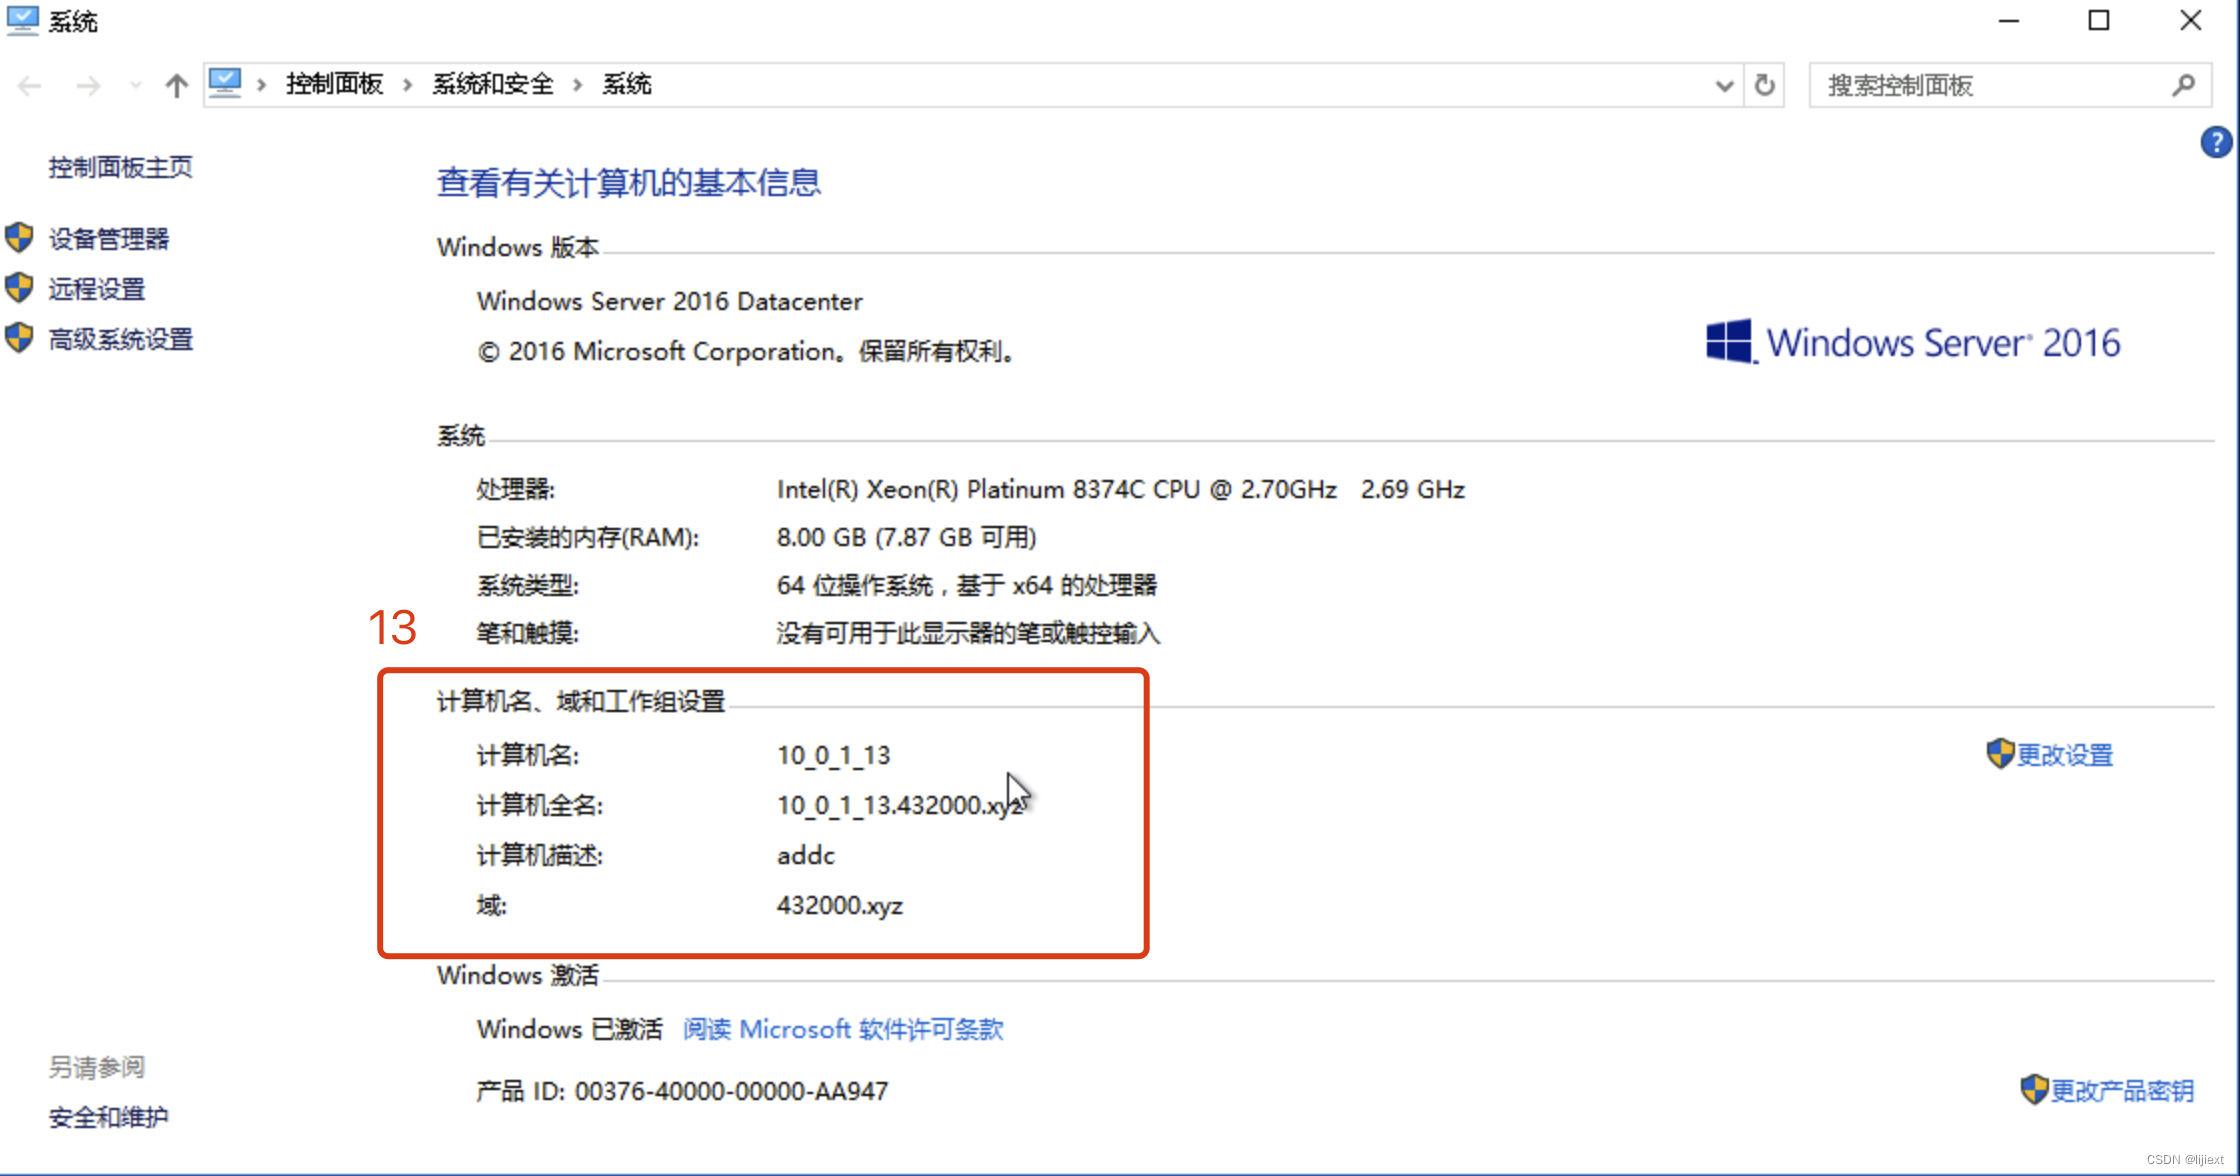This screenshot has width=2240, height=1176.
Task: Minimize the 系统 window
Action: (2009, 21)
